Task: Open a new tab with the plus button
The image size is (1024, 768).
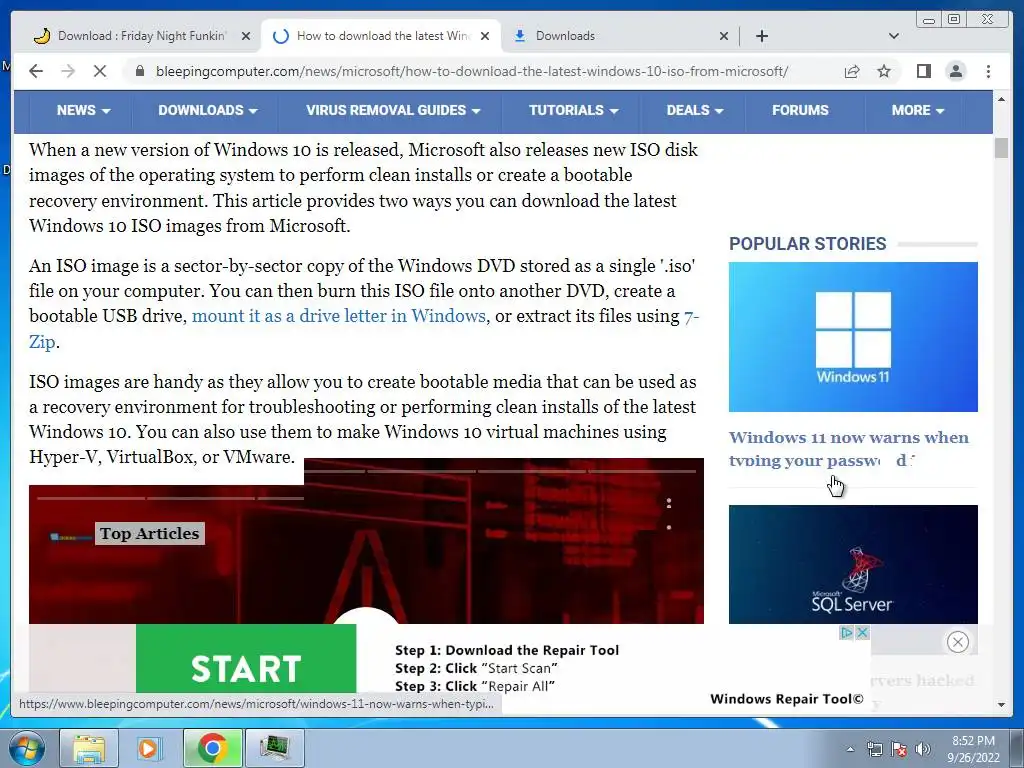Action: click(761, 36)
